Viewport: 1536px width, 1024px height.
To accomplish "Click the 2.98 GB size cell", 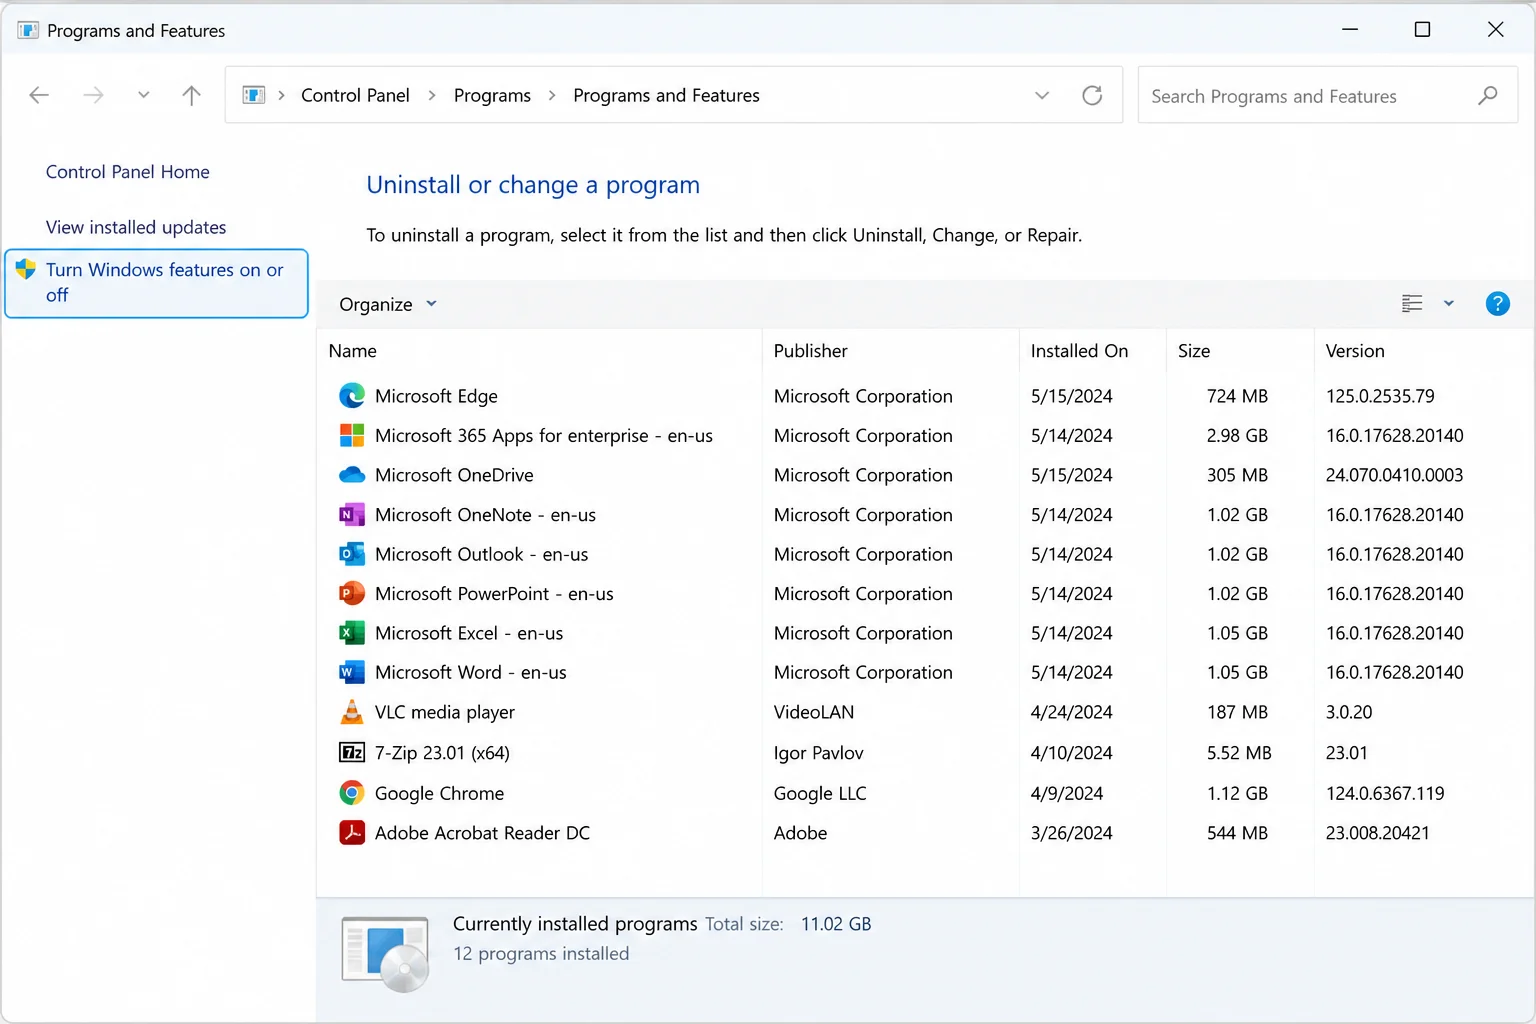I will [1237, 435].
